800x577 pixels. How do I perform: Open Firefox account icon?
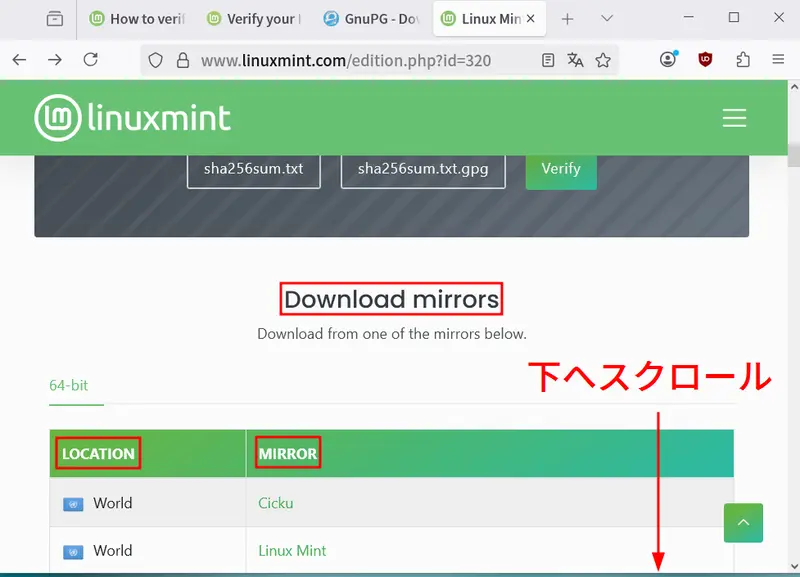coord(668,60)
